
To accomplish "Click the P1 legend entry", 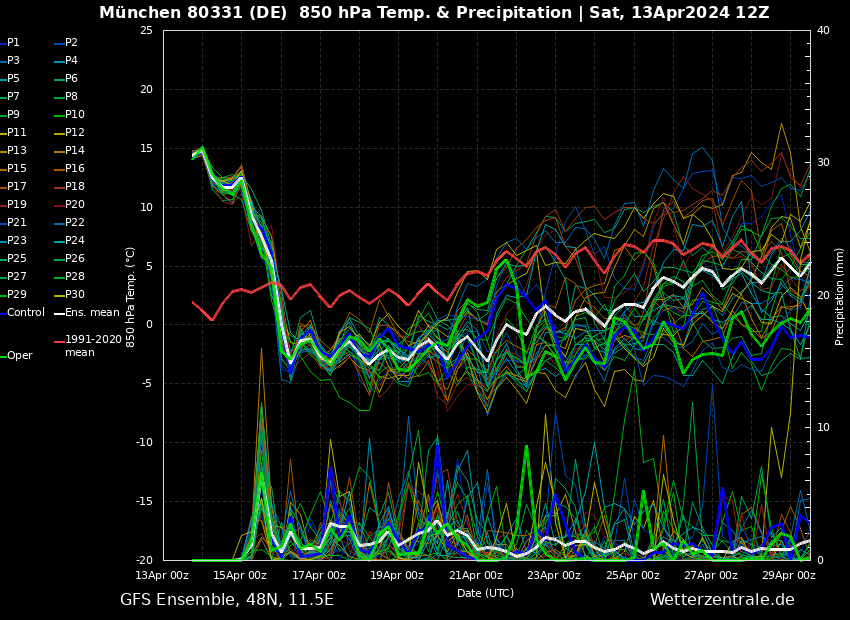I will 13,43.
